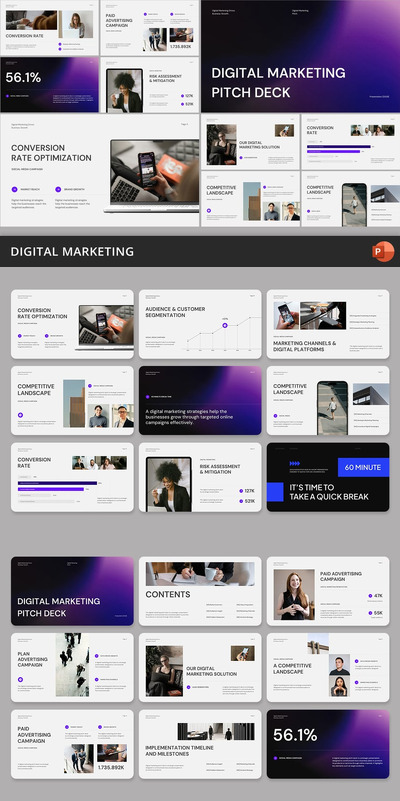Click the CONTENTS title text
Screen dimensions: 400x801
click(x=168, y=594)
